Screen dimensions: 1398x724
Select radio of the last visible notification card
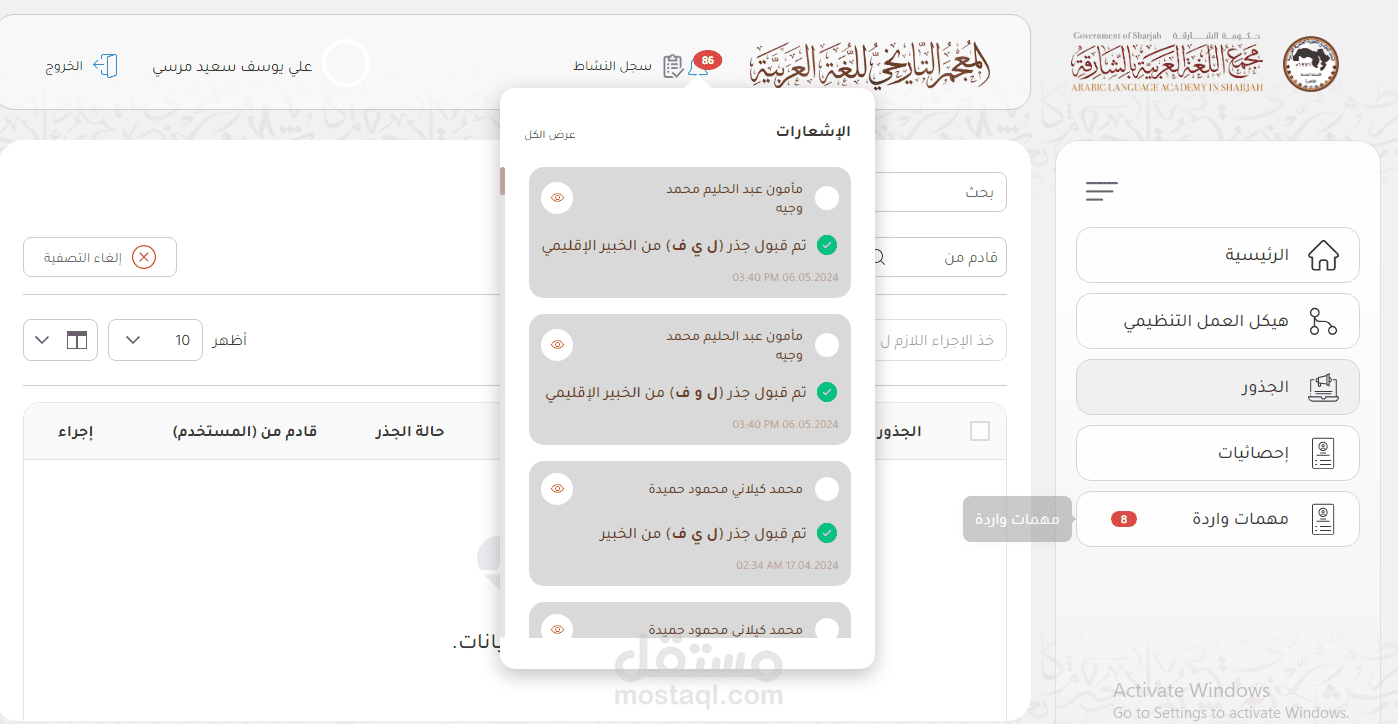(x=827, y=629)
